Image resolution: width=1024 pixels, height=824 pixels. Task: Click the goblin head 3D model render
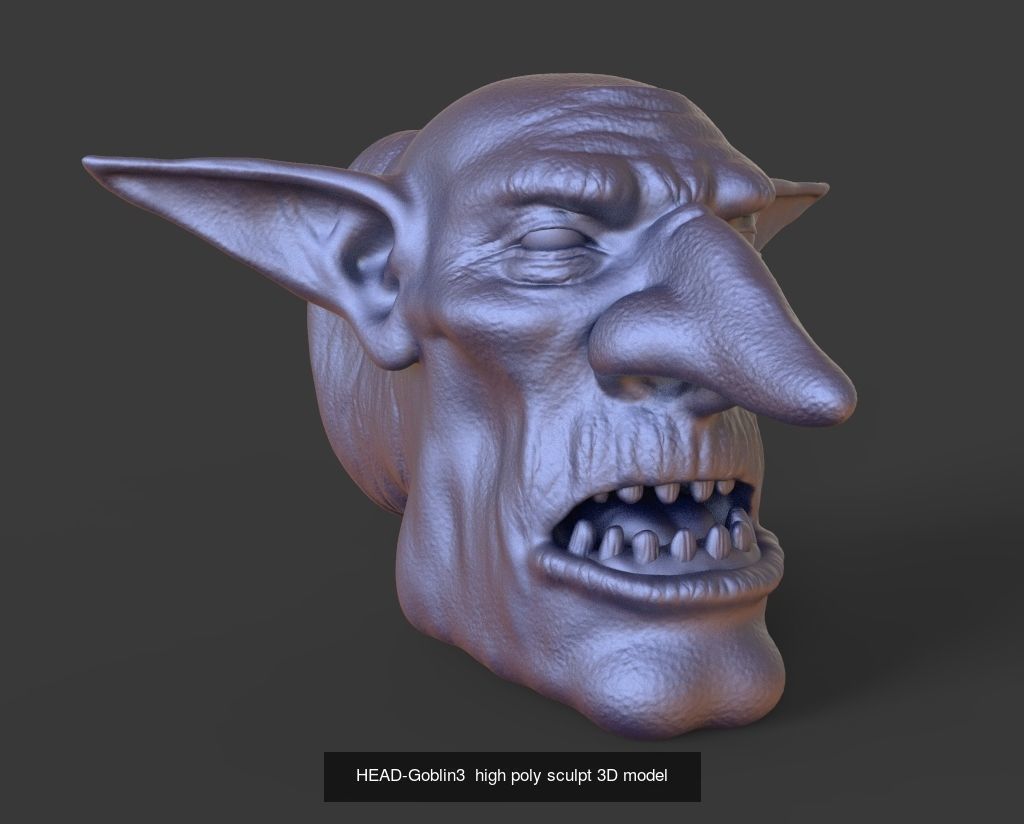(x=469, y=405)
